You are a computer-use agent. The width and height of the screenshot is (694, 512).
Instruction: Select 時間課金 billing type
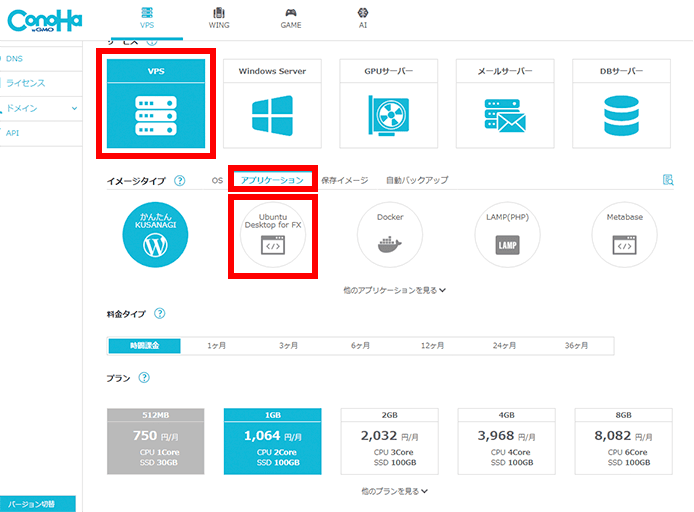click(144, 346)
